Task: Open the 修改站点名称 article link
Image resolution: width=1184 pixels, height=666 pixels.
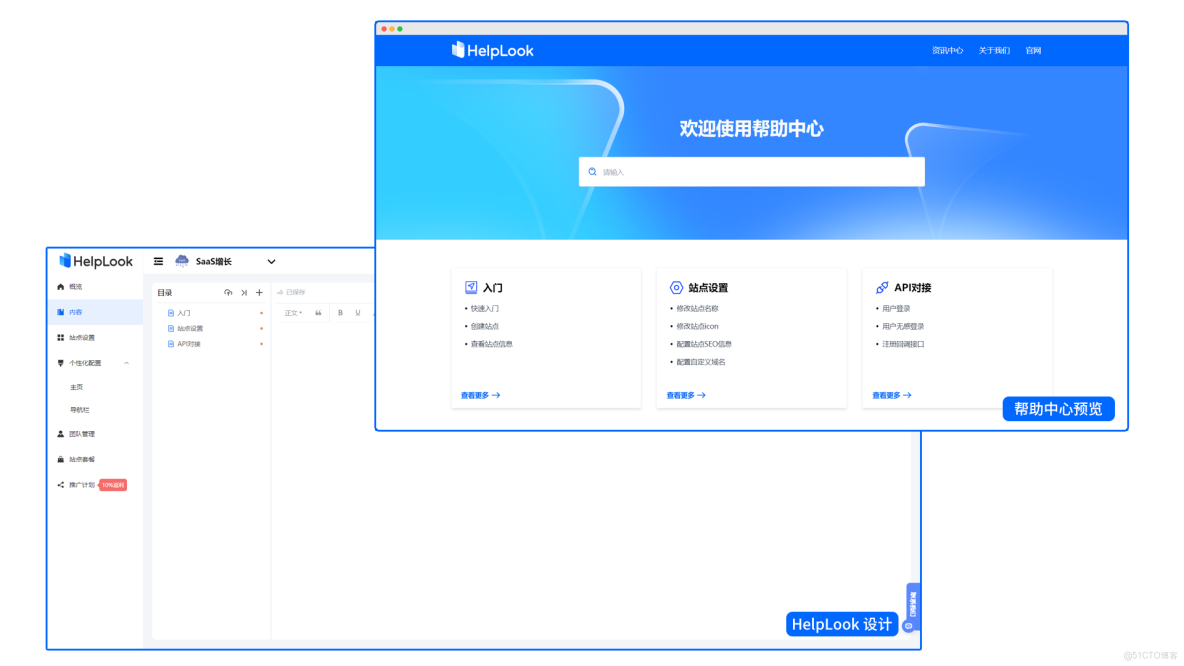Action: coord(697,309)
